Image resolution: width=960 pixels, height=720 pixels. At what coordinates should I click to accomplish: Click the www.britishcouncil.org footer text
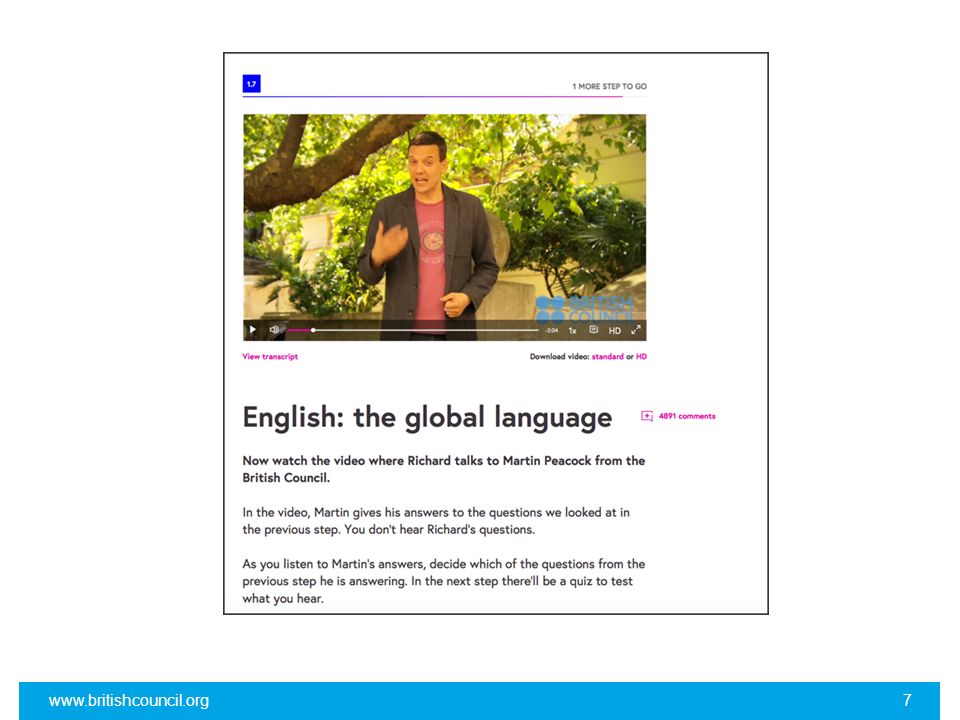click(x=129, y=700)
